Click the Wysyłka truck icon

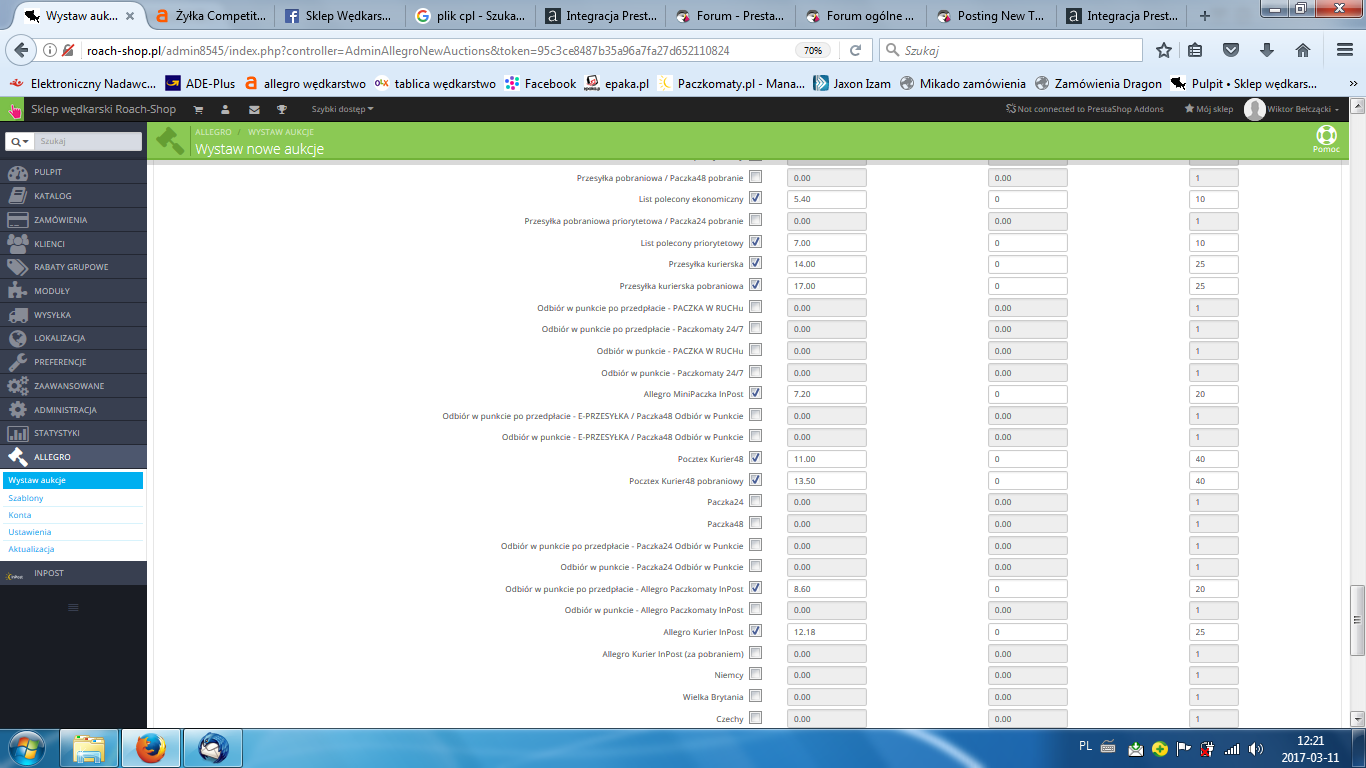[x=17, y=315]
